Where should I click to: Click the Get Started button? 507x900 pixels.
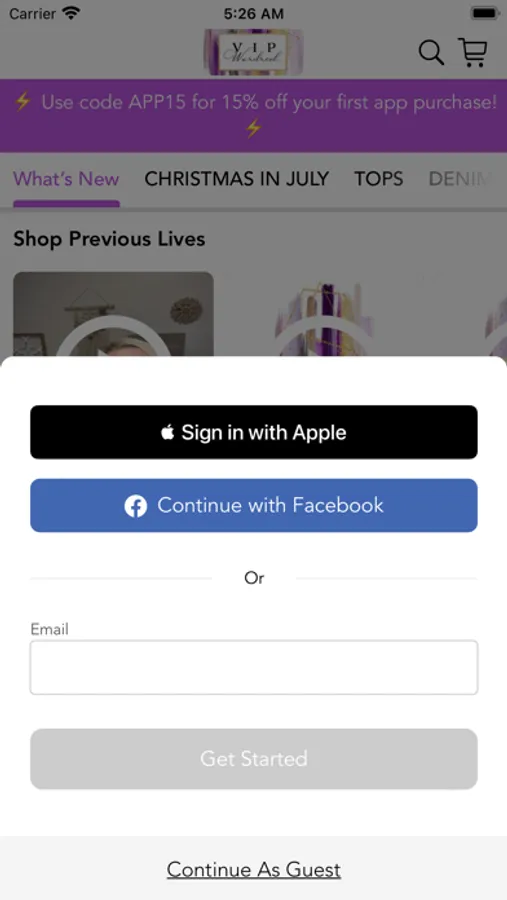[x=254, y=759]
